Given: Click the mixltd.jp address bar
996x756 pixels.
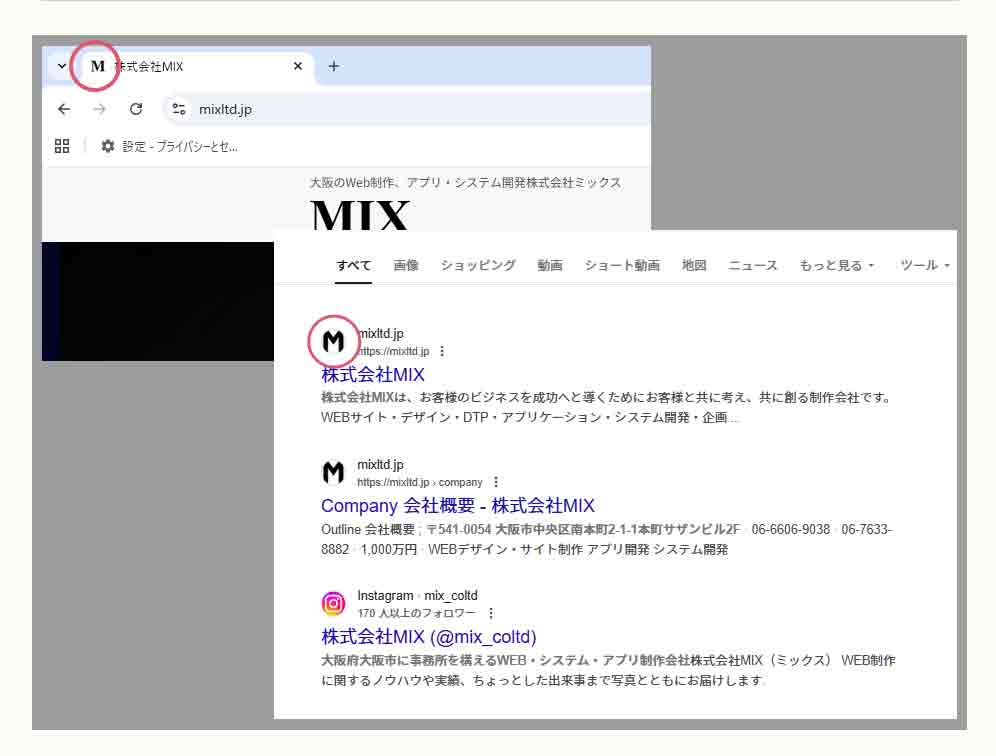Looking at the screenshot, I should tap(400, 109).
